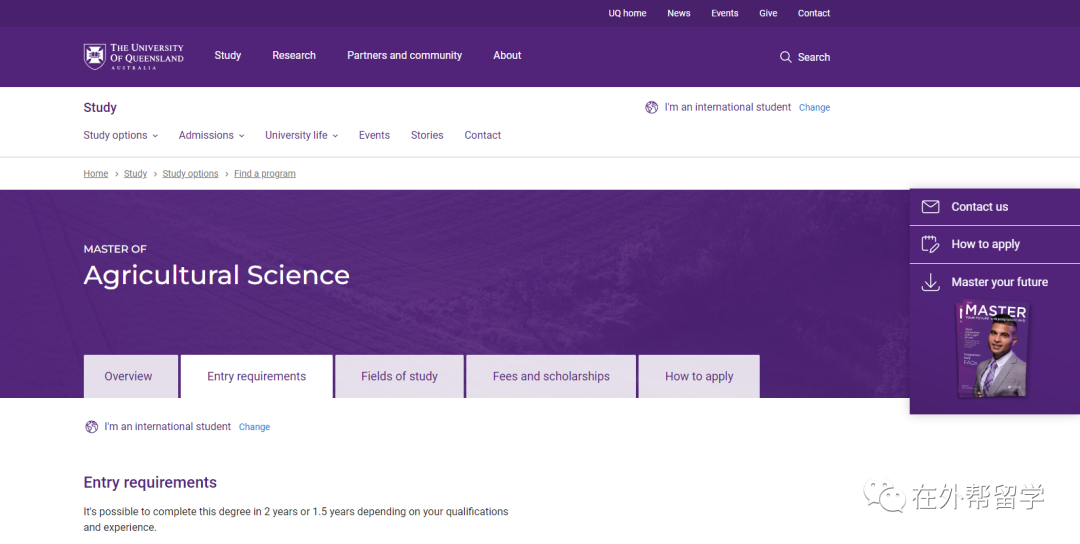This screenshot has height=544, width=1080.
Task: Click the Search label in the header
Action: [x=813, y=57]
